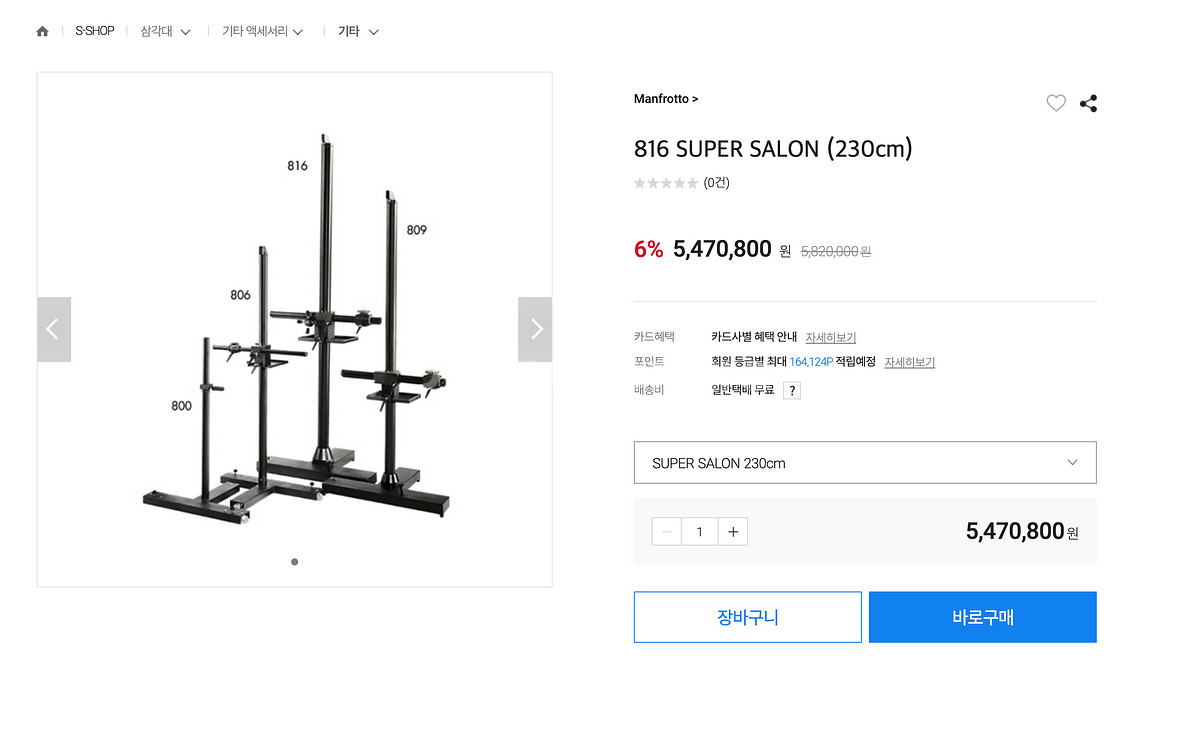Show previous product image
The image size is (1185, 750).
pyautogui.click(x=54, y=329)
